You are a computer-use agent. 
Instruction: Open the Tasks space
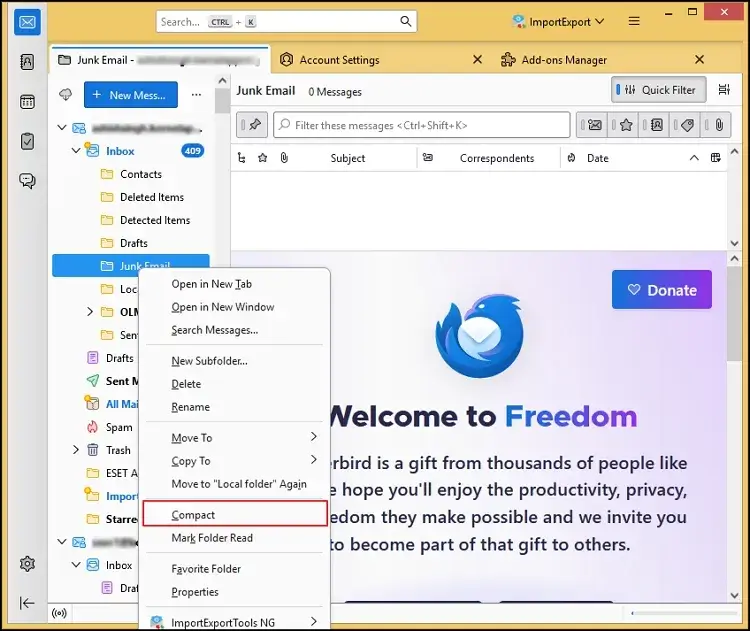point(27,141)
